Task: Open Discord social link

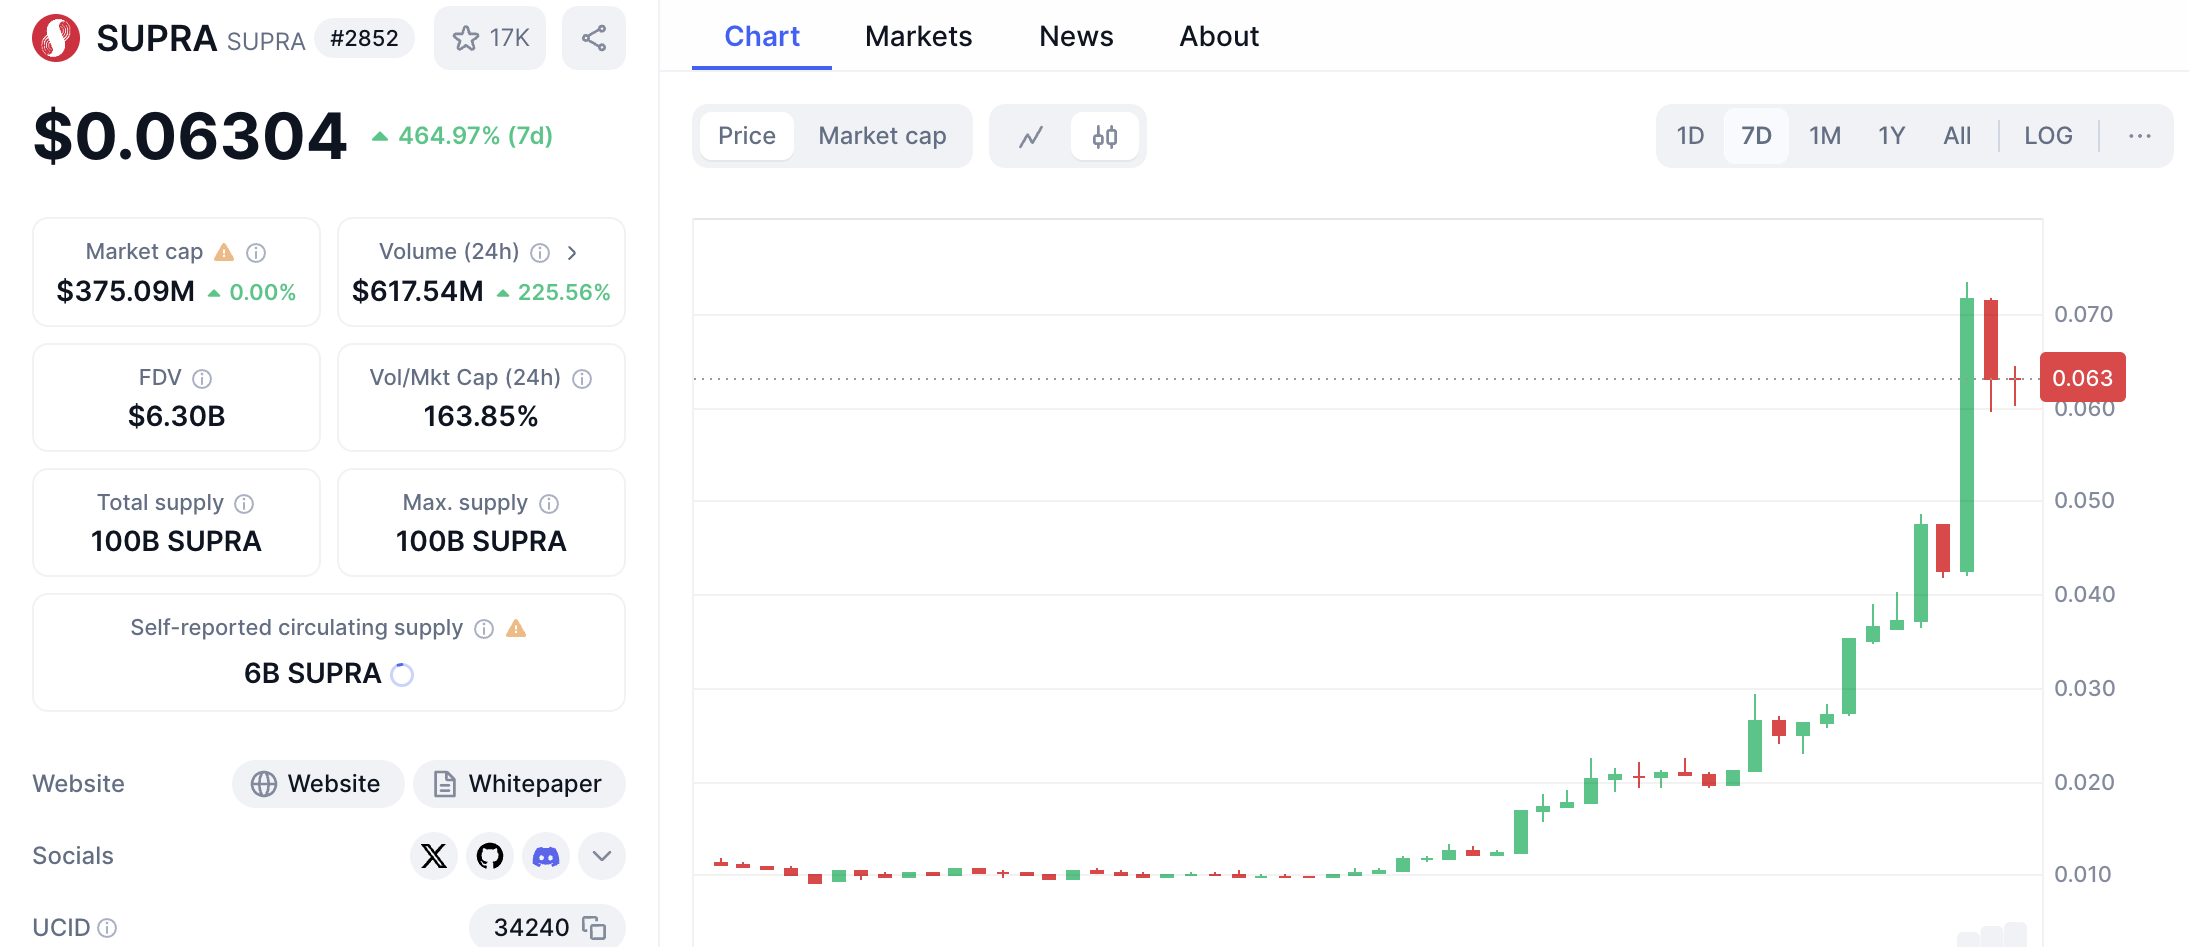Action: tap(546, 856)
